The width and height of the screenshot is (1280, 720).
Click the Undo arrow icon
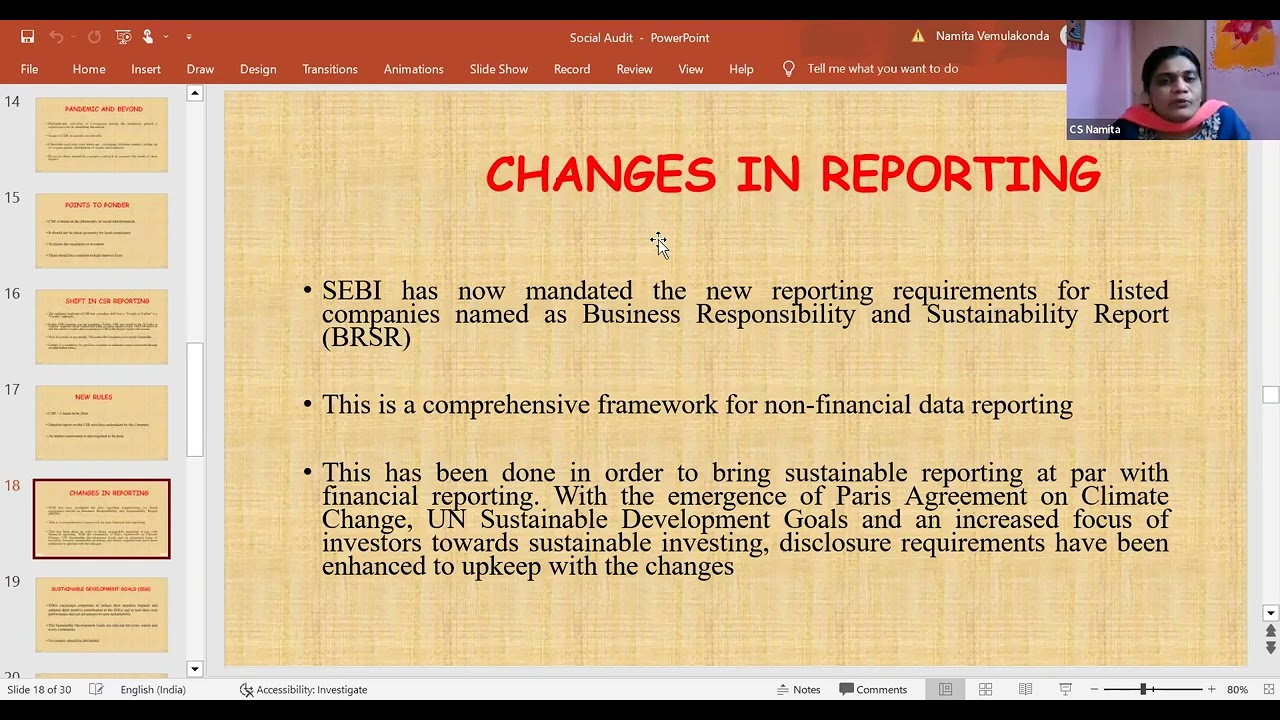click(x=56, y=37)
